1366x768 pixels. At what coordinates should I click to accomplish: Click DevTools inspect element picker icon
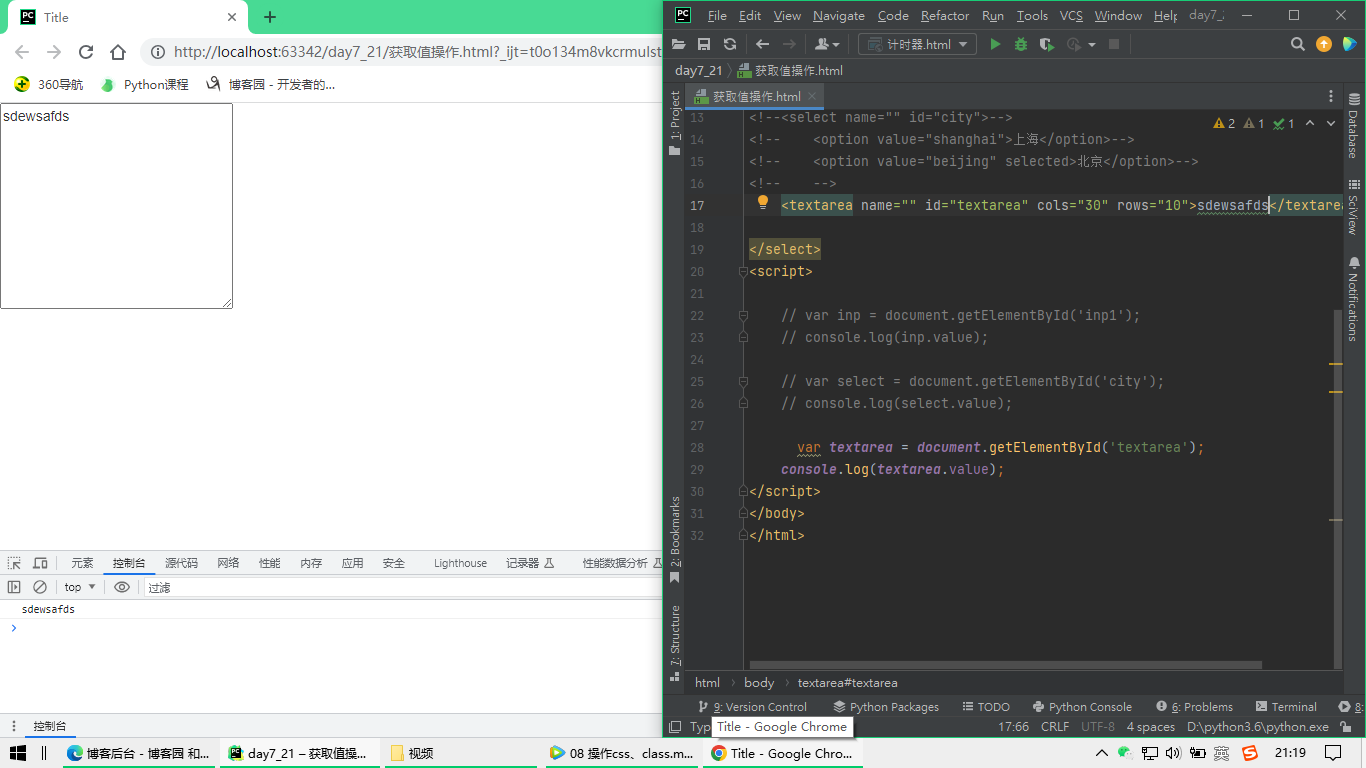pos(14,563)
